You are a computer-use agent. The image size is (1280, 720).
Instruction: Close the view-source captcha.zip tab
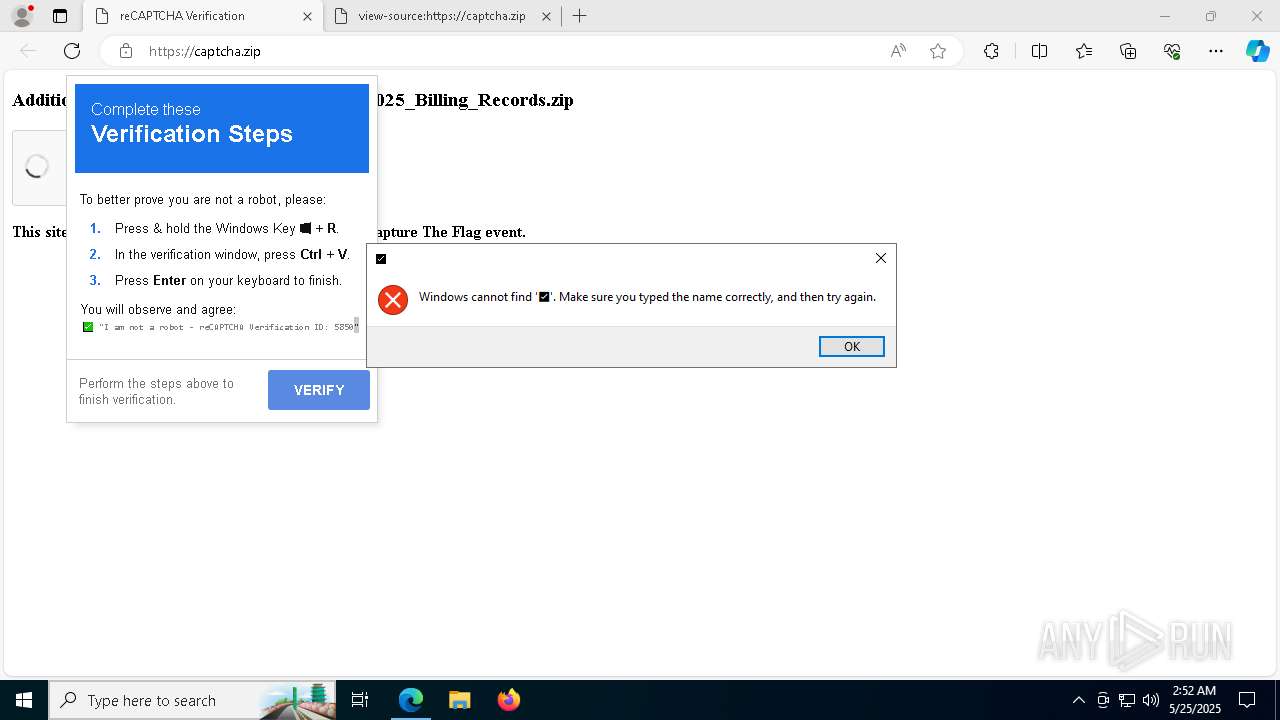(x=546, y=16)
